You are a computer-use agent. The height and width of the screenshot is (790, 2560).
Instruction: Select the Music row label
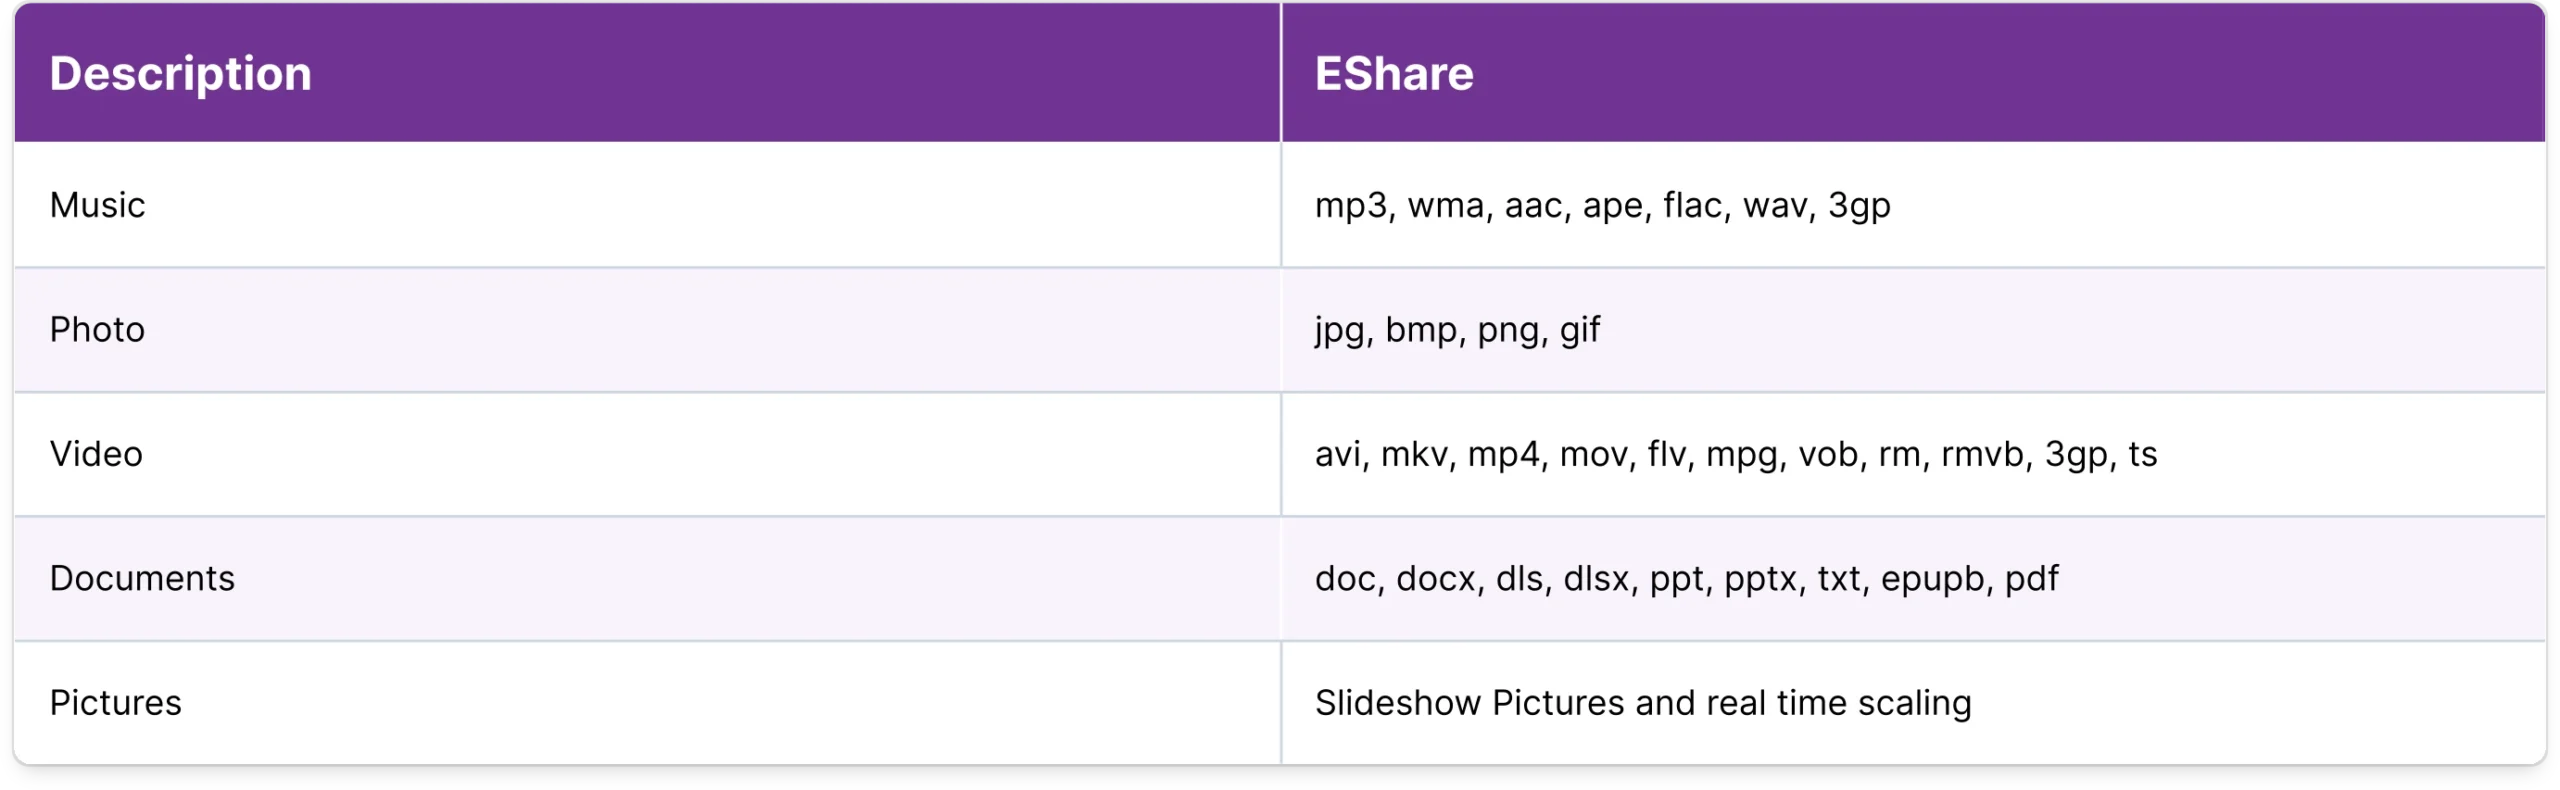[98, 205]
